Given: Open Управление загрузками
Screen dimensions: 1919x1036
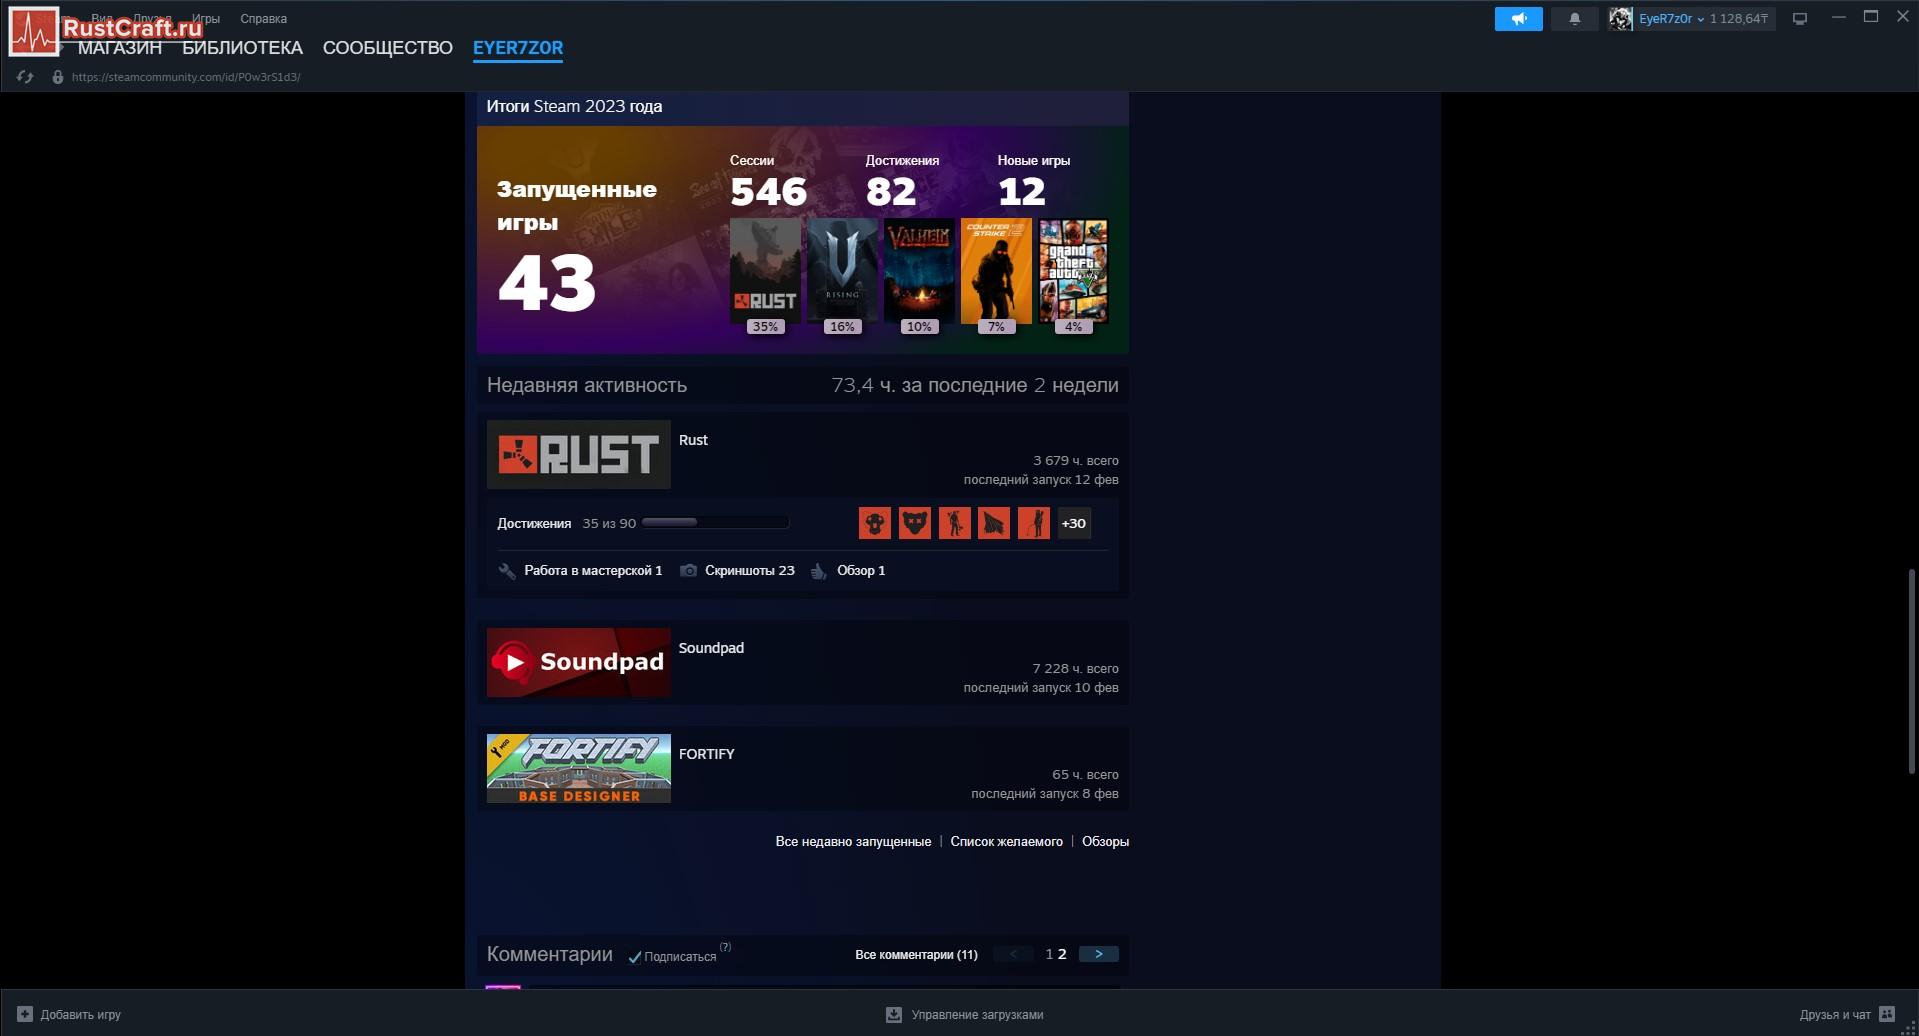Looking at the screenshot, I should [965, 1014].
